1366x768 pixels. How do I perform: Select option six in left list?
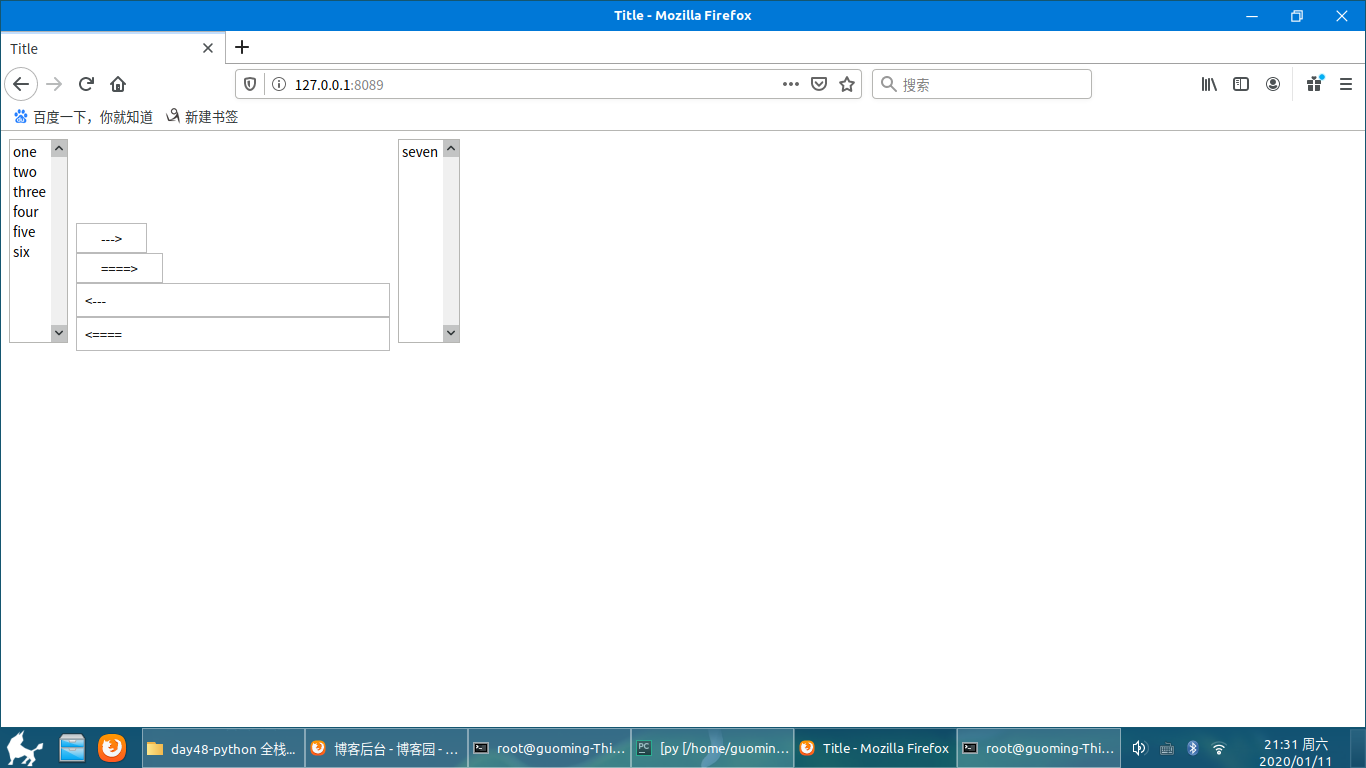pos(30,252)
